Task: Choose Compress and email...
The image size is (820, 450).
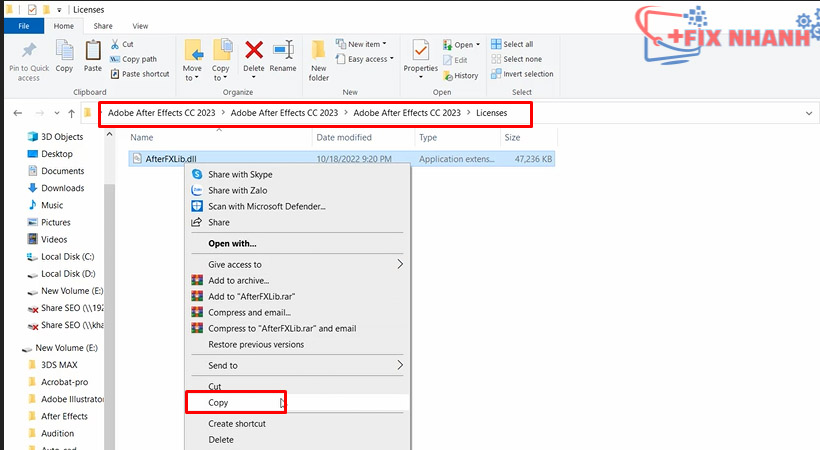Action: 298,312
